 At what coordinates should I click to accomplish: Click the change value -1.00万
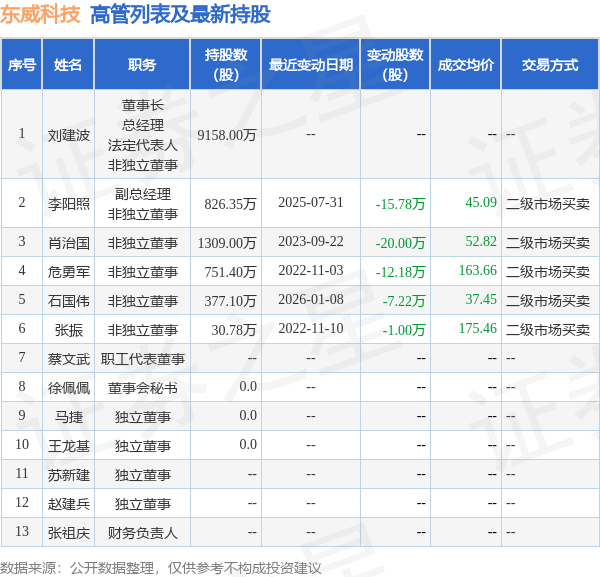(404, 330)
